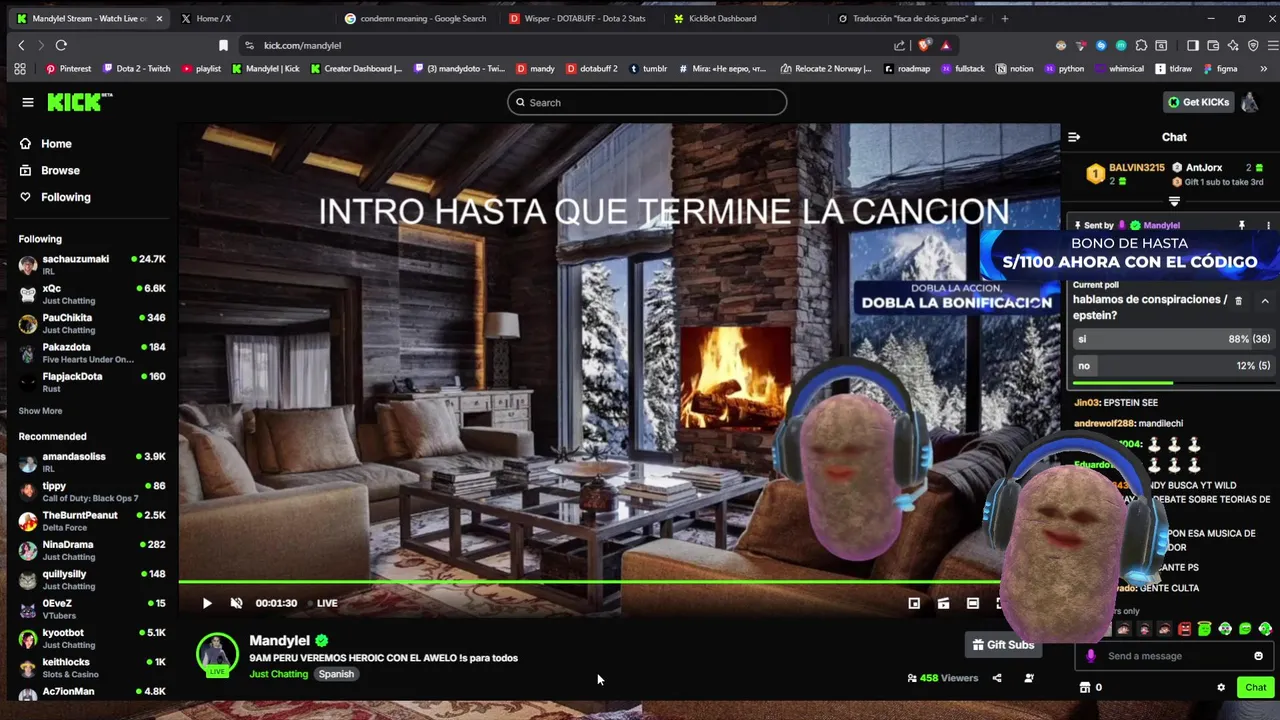Open Browse in sidebar
The width and height of the screenshot is (1280, 720).
(50, 171)
